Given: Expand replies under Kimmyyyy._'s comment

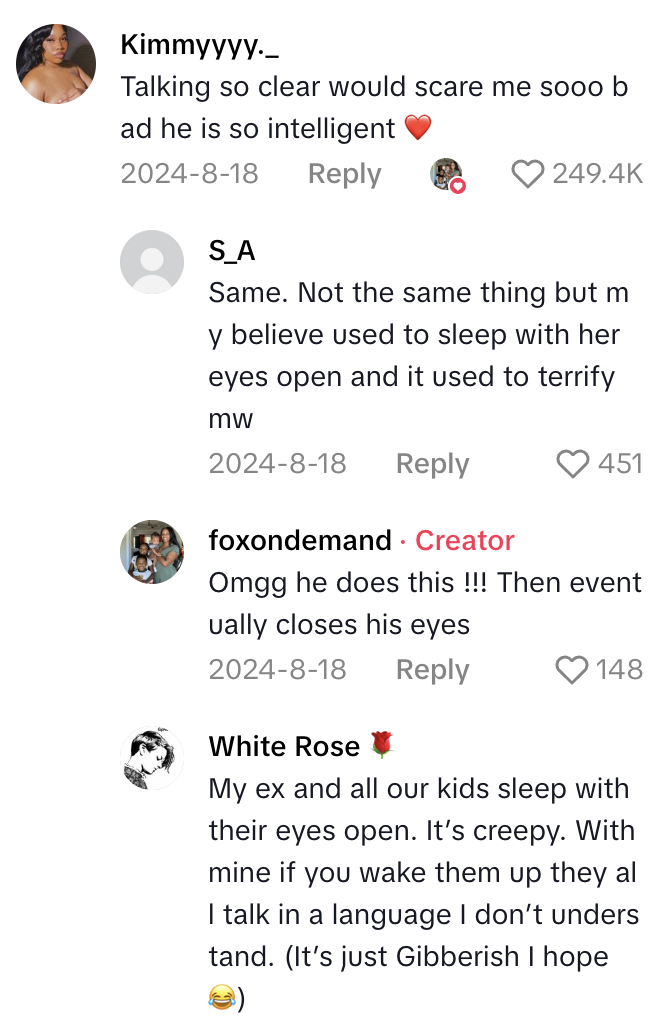Looking at the screenshot, I should pyautogui.click(x=344, y=173).
